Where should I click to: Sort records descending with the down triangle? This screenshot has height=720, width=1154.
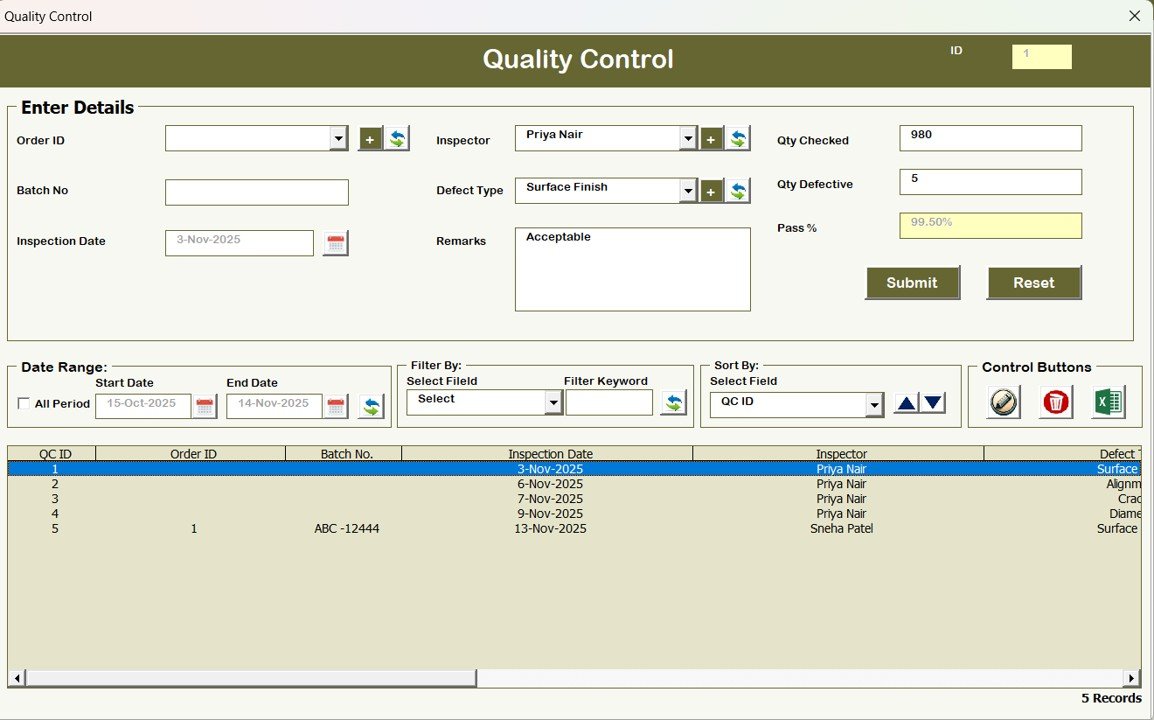pos(932,401)
